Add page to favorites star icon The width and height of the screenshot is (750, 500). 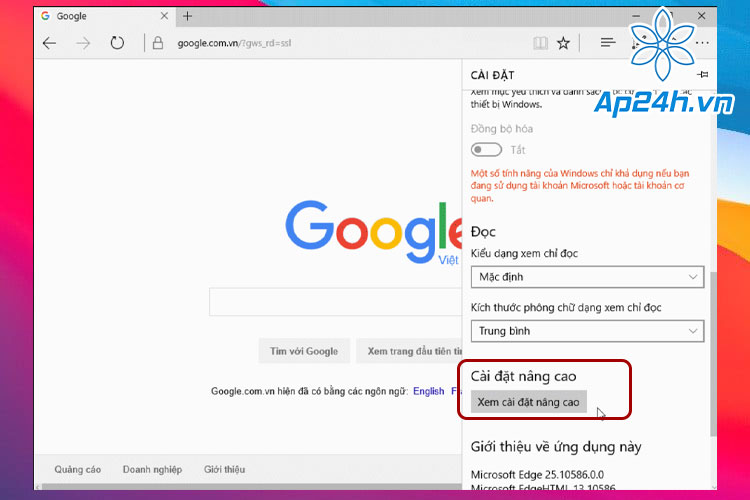pyautogui.click(x=563, y=43)
